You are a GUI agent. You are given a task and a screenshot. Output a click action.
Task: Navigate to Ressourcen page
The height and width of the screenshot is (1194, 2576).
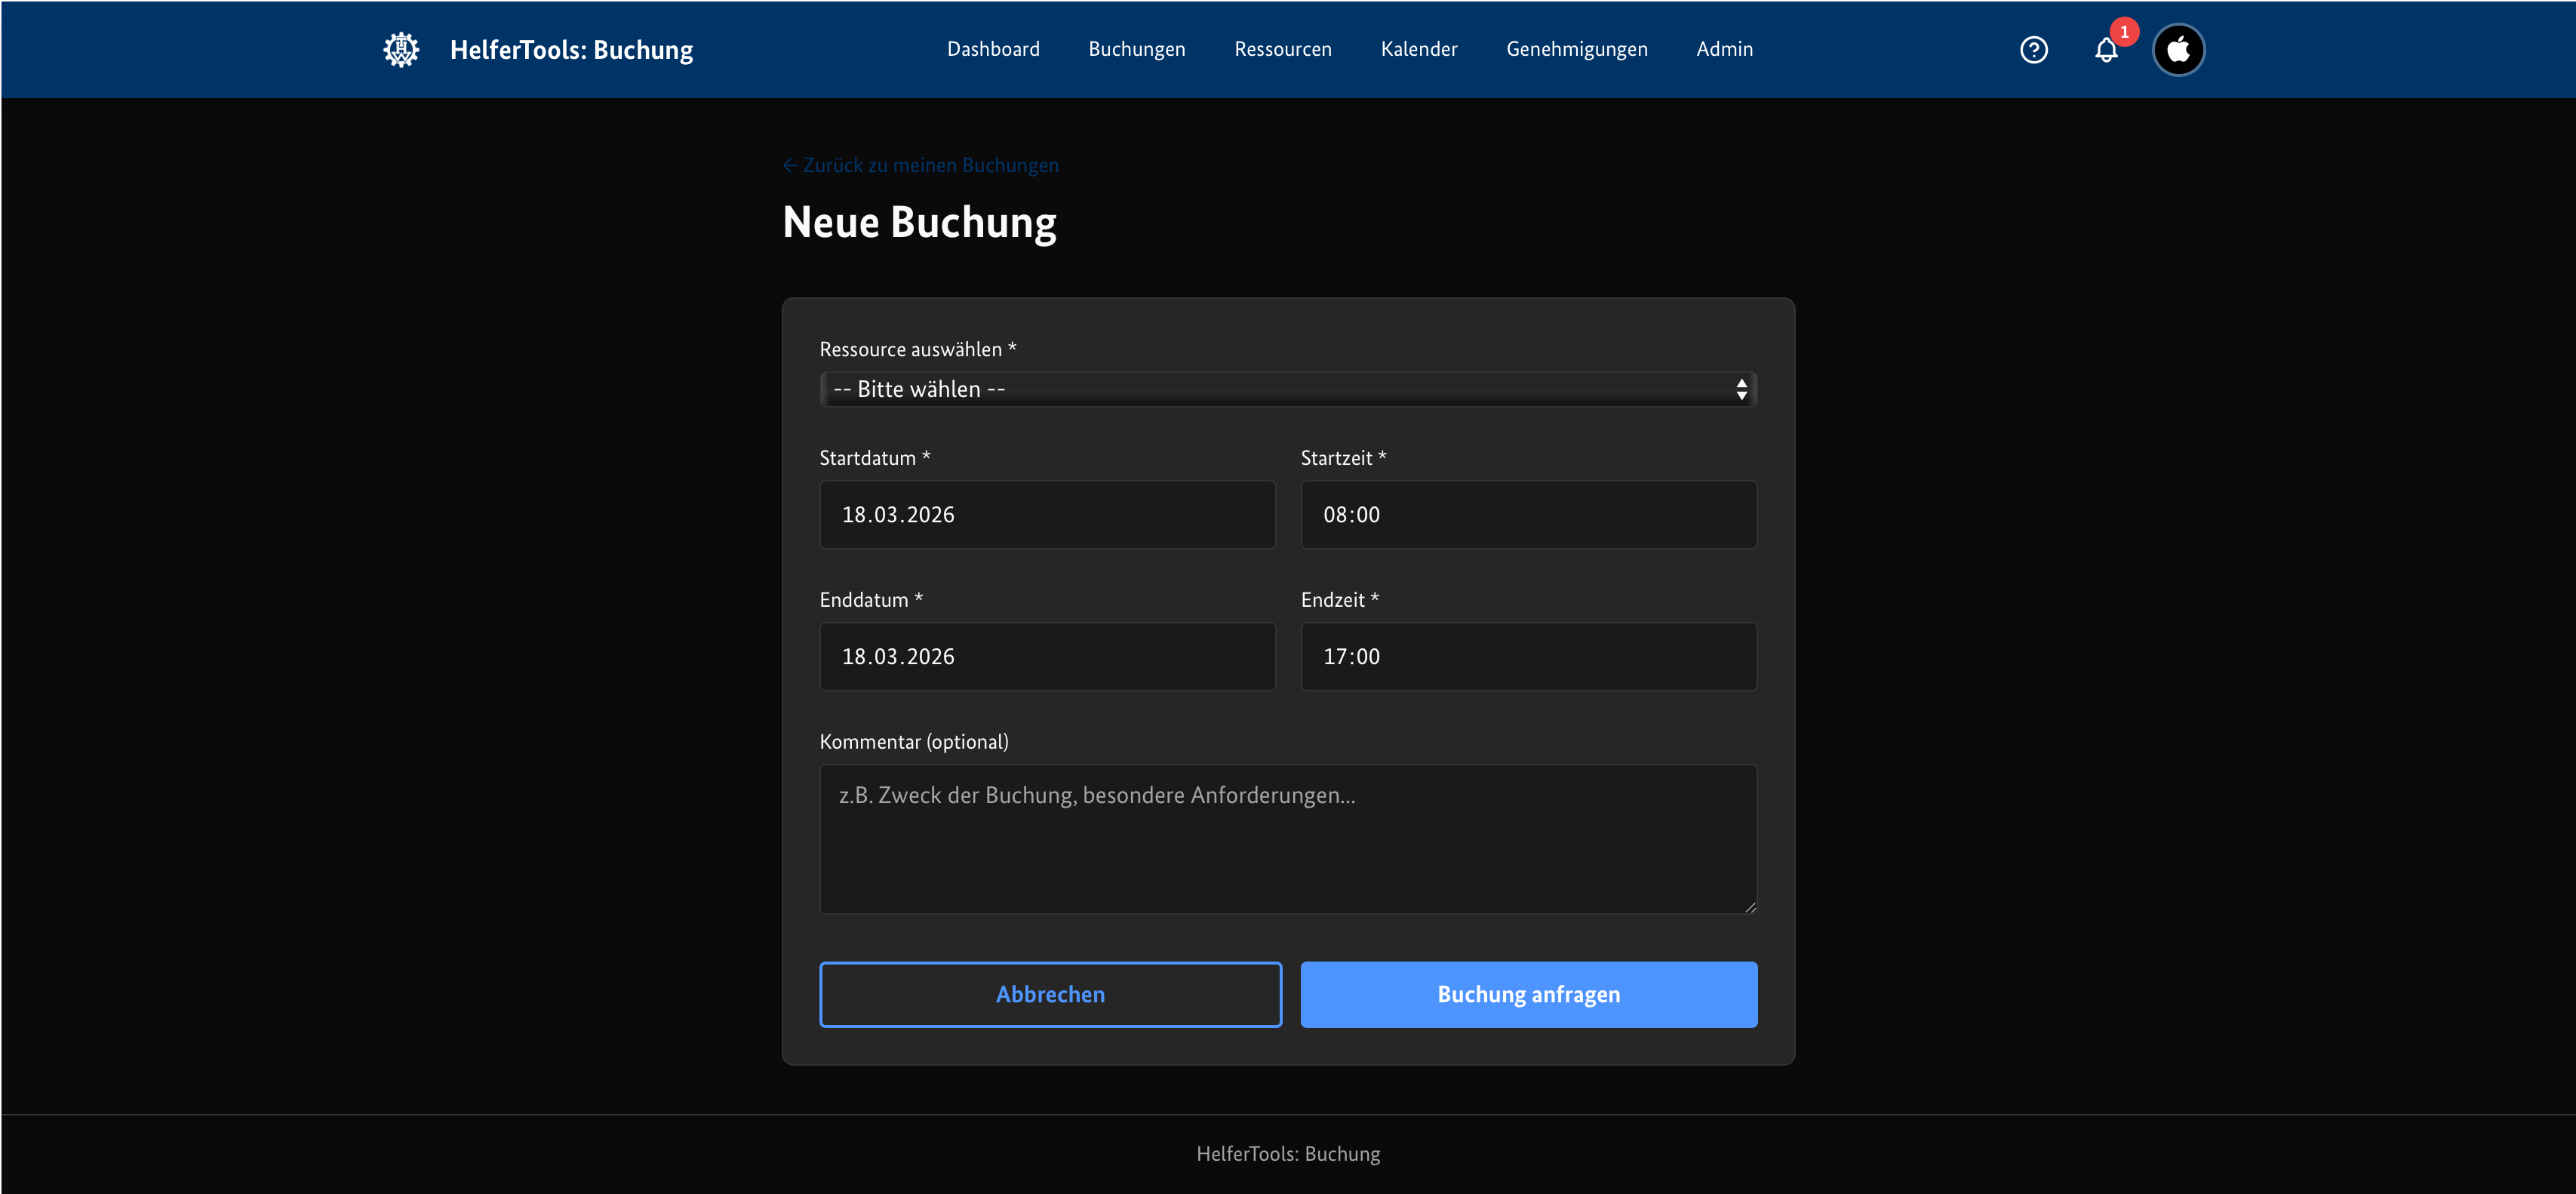pos(1282,49)
